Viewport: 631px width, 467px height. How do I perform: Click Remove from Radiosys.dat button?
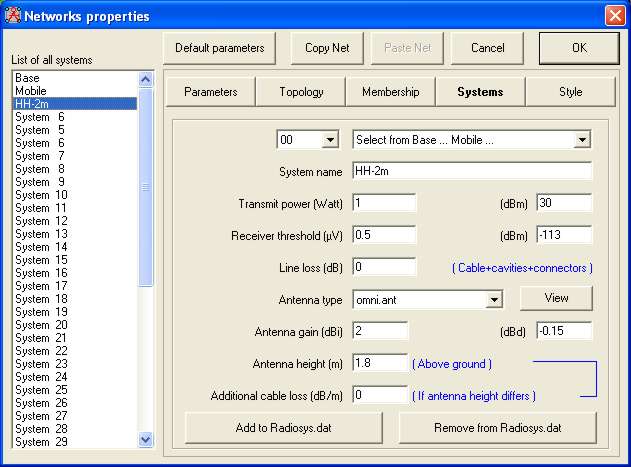(497, 428)
